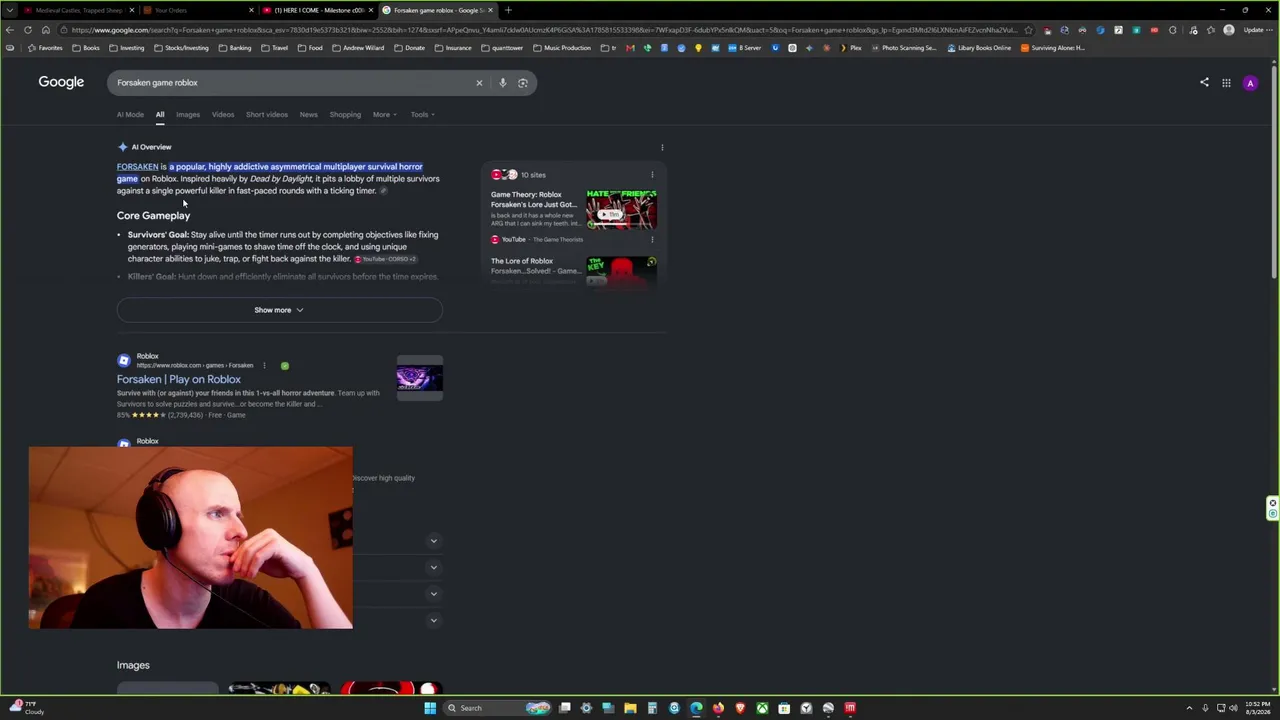This screenshot has height=720, width=1280.
Task: Open Microsoft Edge from the taskbar
Action: point(696,708)
